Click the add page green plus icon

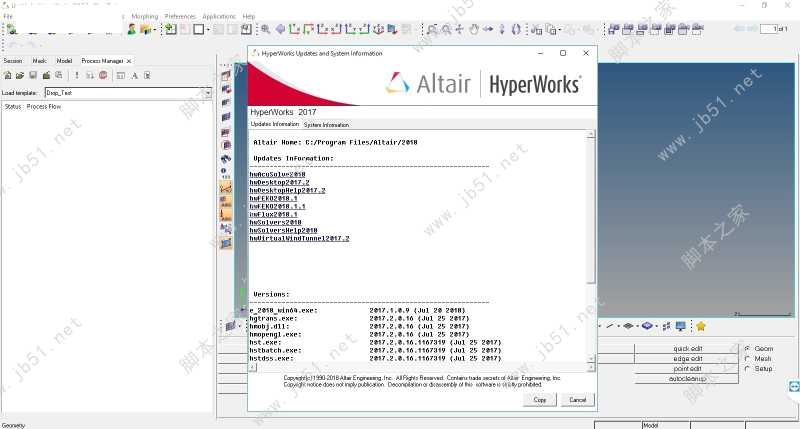tap(171, 30)
